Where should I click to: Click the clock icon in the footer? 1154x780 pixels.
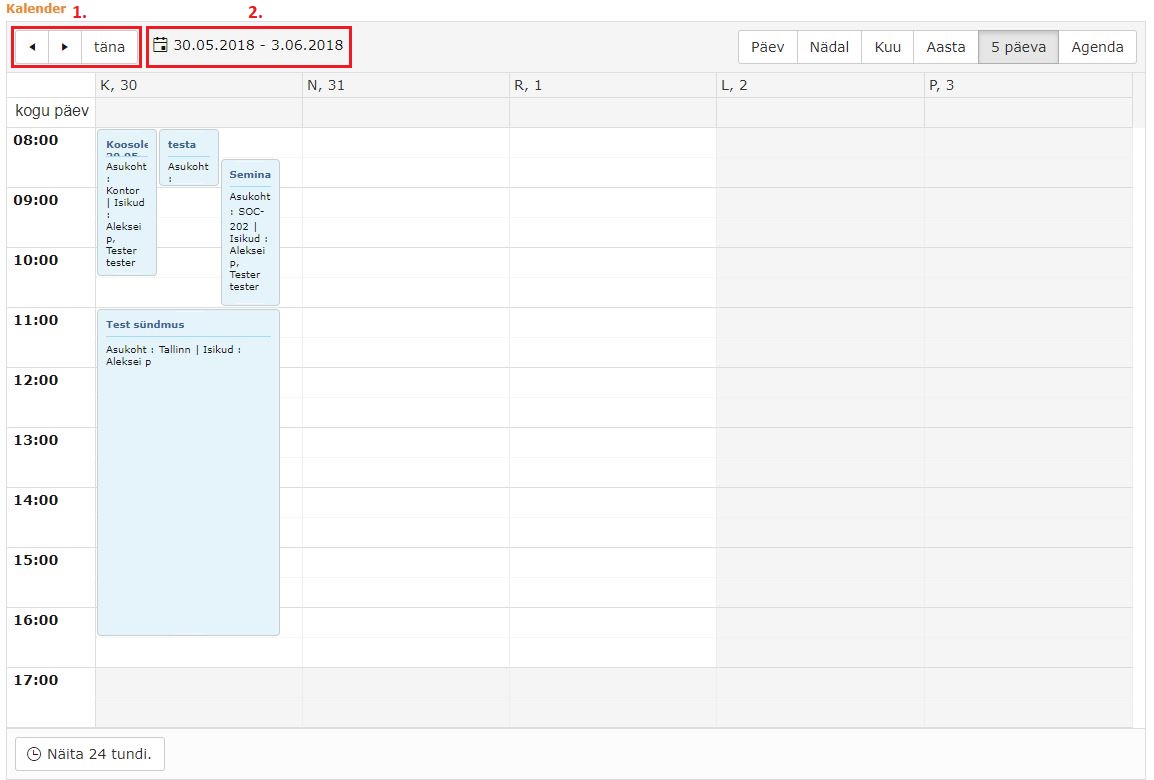[34, 754]
